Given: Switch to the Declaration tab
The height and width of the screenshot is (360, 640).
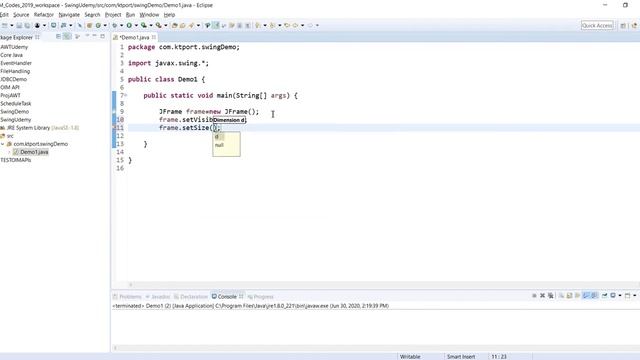Looking at the screenshot, I should tap(191, 297).
